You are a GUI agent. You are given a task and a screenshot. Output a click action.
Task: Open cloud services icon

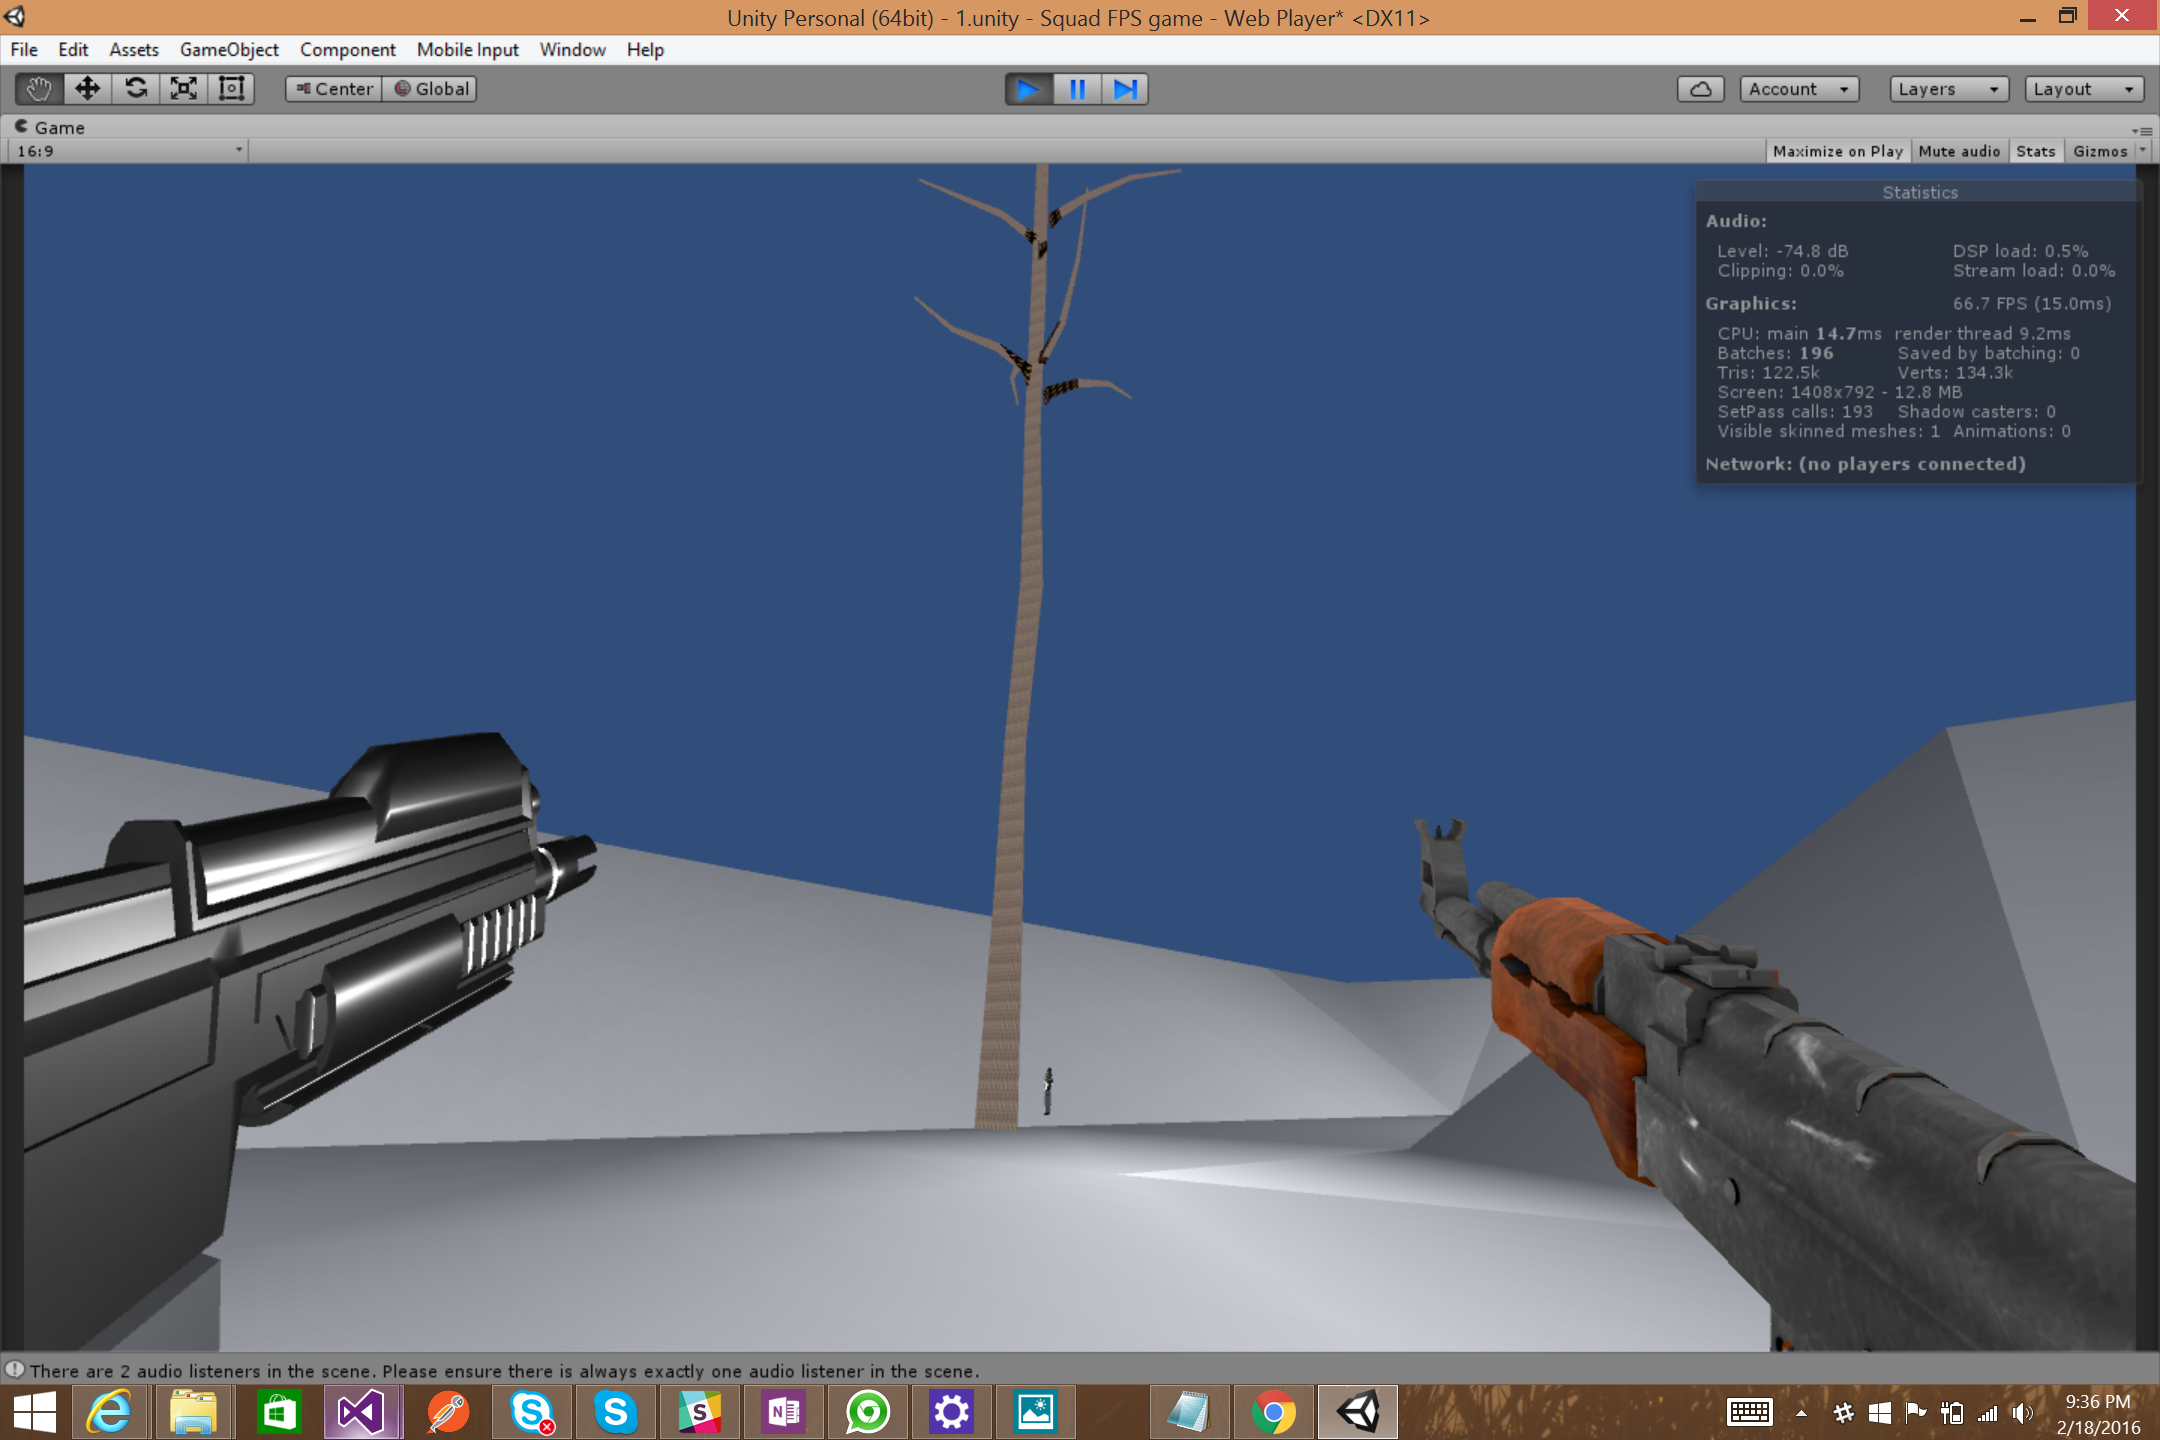(1701, 89)
